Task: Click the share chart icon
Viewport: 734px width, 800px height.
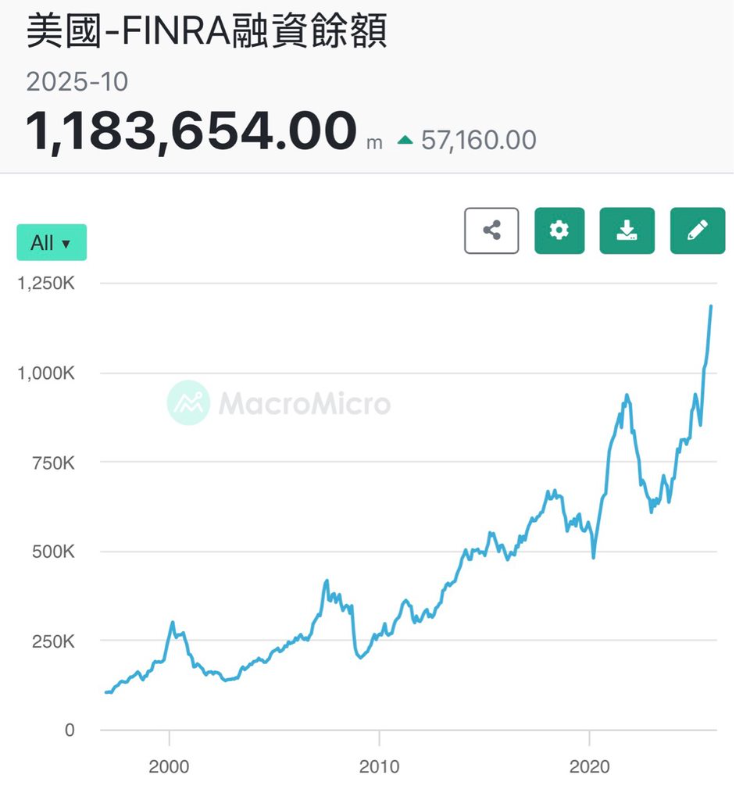Action: coord(491,230)
